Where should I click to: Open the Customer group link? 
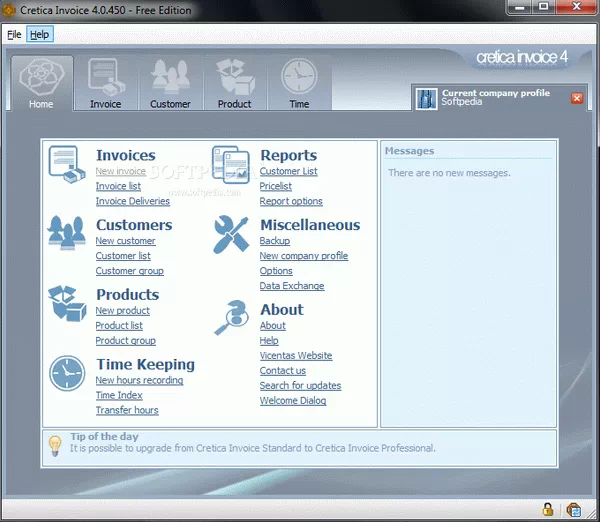pos(130,271)
